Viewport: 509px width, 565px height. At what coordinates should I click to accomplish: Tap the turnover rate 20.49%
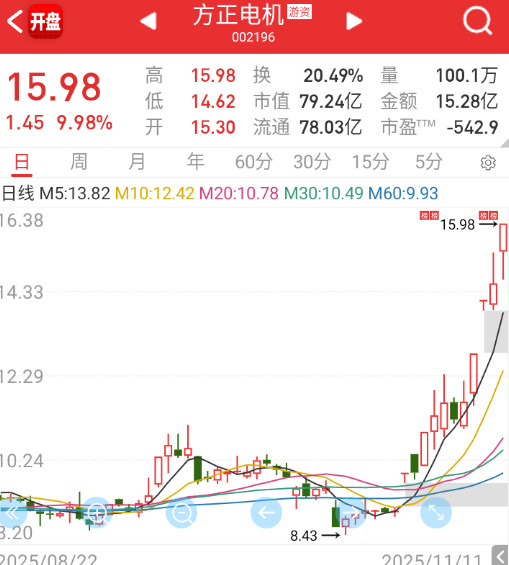click(x=333, y=76)
